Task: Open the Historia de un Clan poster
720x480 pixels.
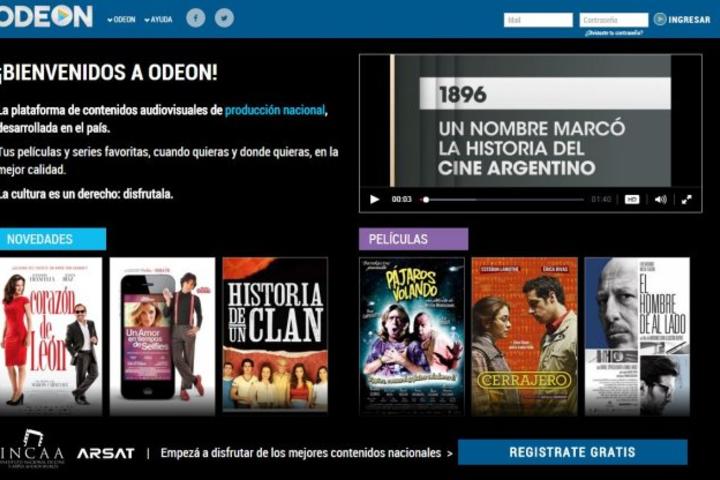Action: coord(275,335)
